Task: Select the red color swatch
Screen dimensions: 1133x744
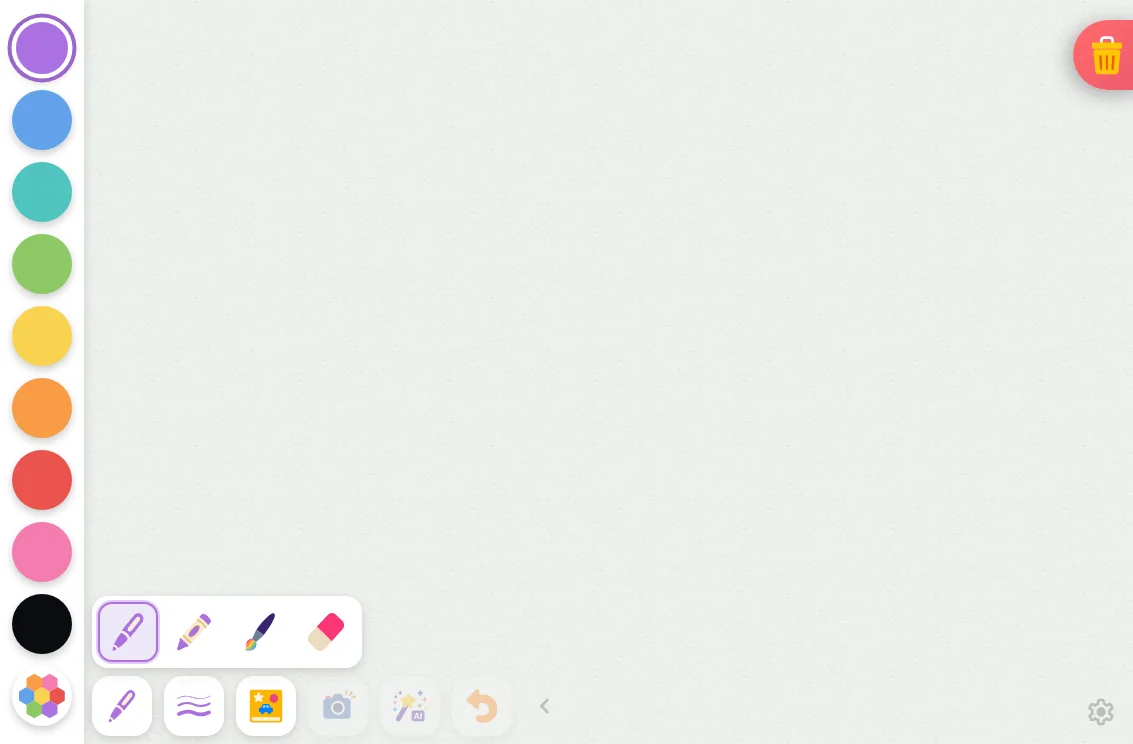Action: click(42, 480)
